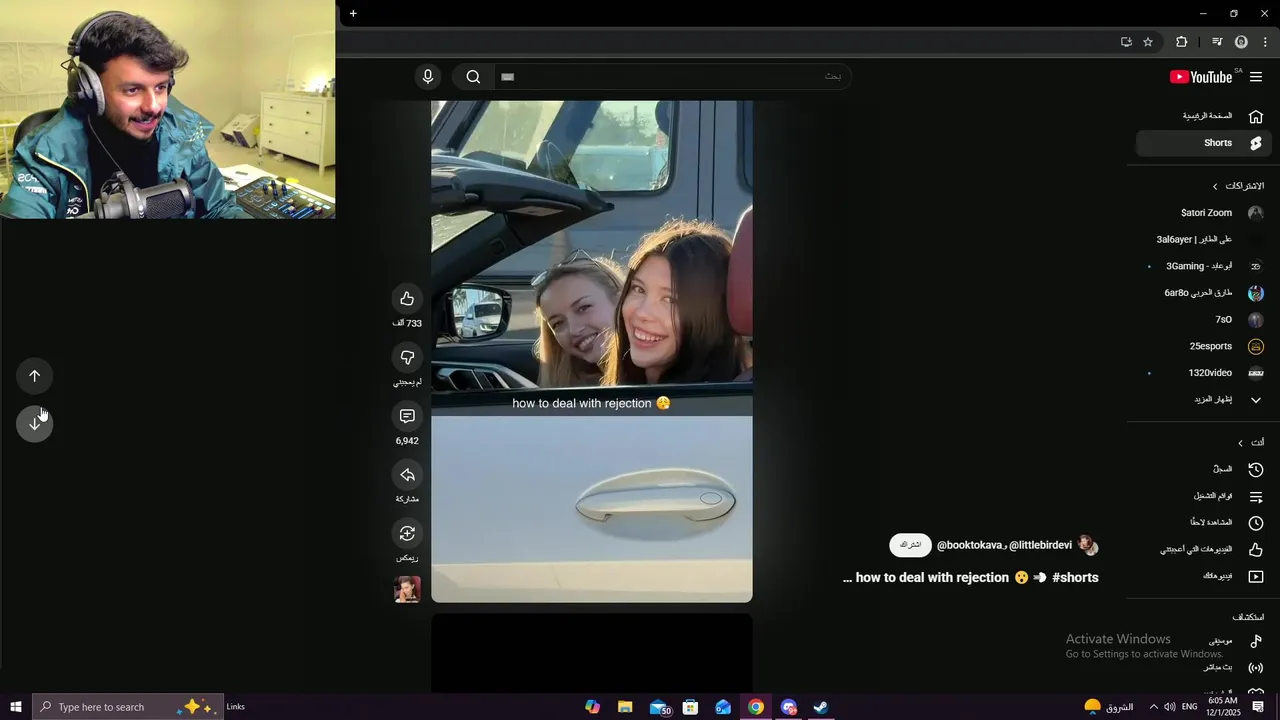1280x720 pixels.
Task: Open the volume control in system tray
Action: [1170, 707]
